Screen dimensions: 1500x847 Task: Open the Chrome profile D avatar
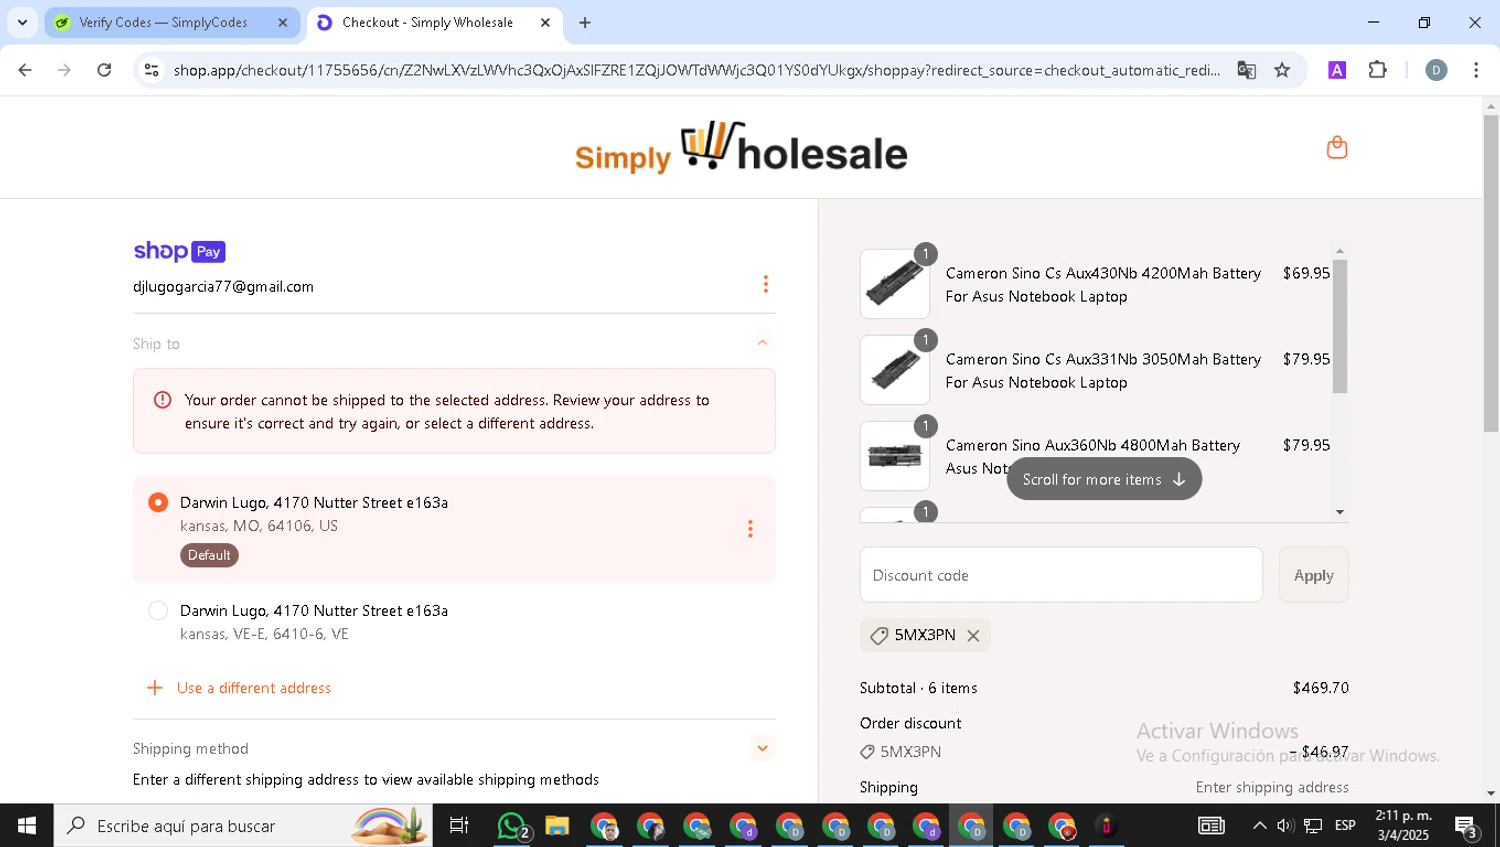[x=1436, y=70]
